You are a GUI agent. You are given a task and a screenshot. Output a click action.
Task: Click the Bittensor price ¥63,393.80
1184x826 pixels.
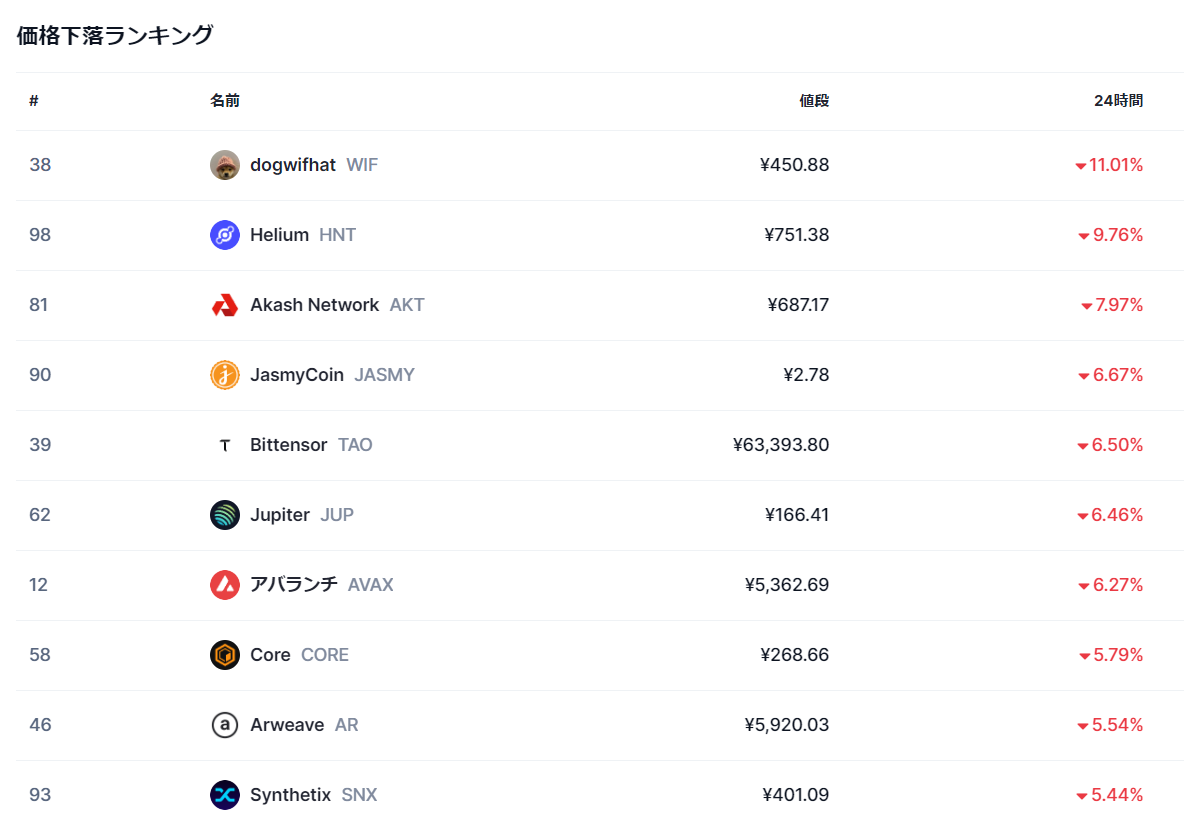click(781, 445)
